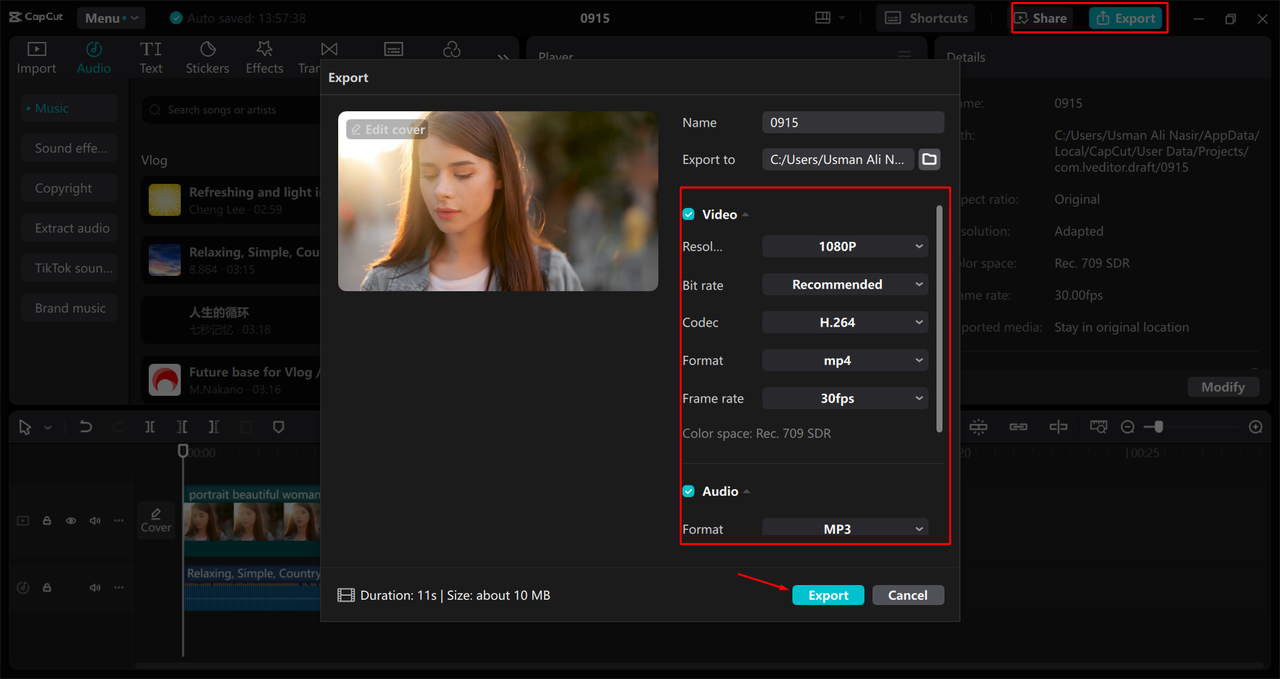Open the Stickers tab
Viewport: 1280px width, 679px height.
tap(207, 58)
